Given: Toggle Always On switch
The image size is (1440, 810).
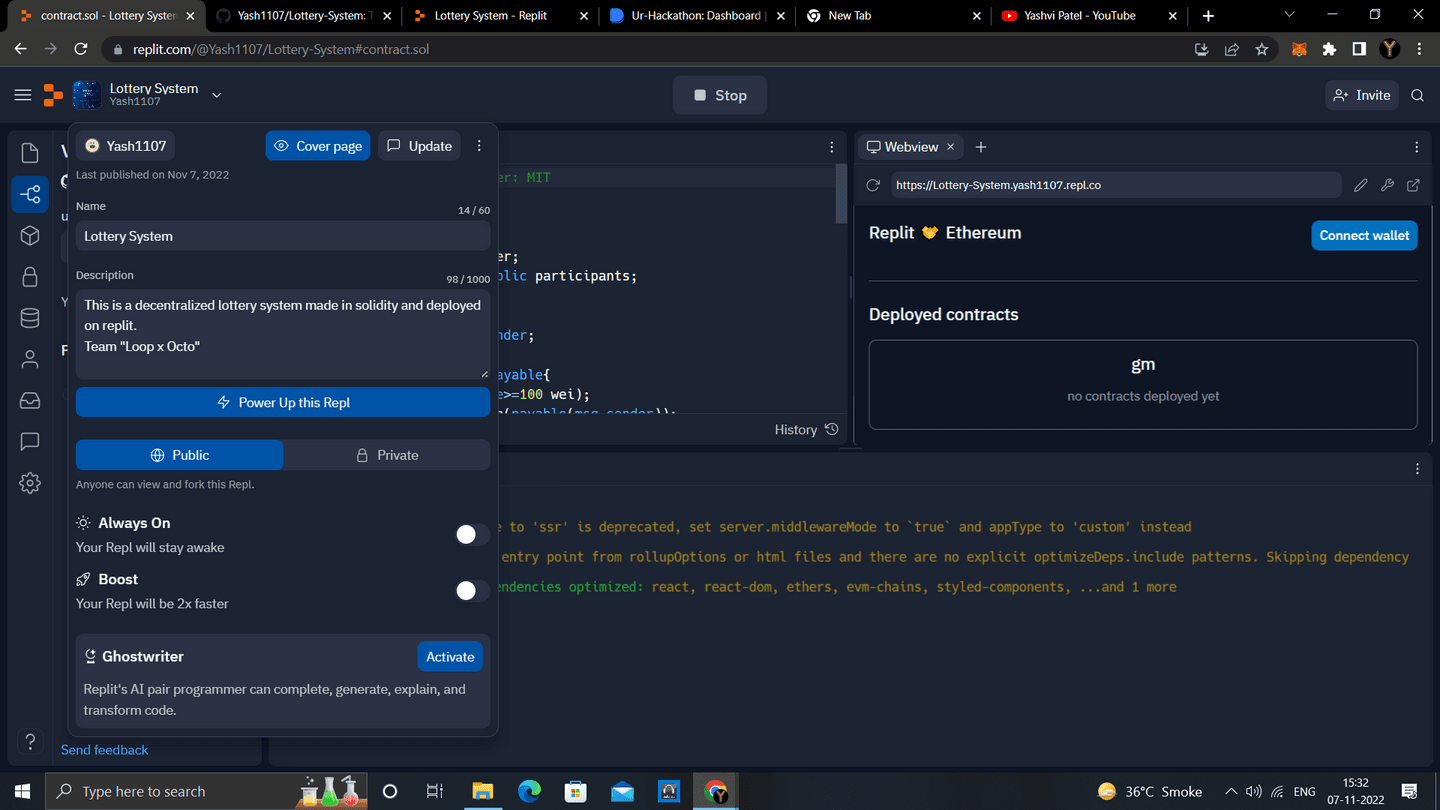Looking at the screenshot, I should (472, 535).
